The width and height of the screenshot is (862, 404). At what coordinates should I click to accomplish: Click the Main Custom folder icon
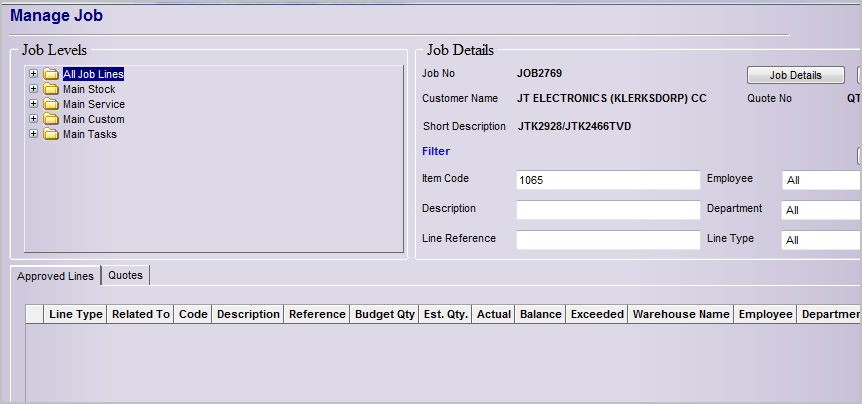(x=51, y=119)
